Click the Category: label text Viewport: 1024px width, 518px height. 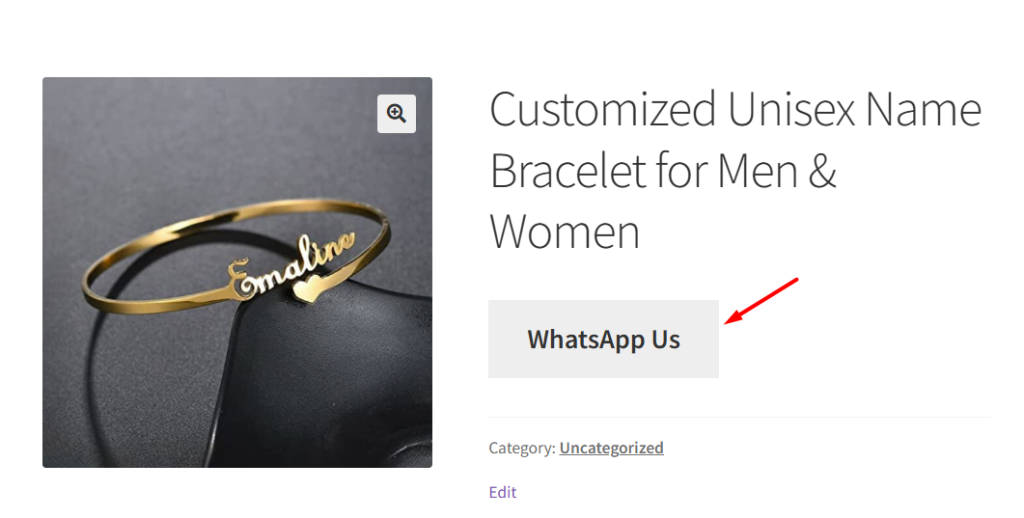click(x=521, y=448)
